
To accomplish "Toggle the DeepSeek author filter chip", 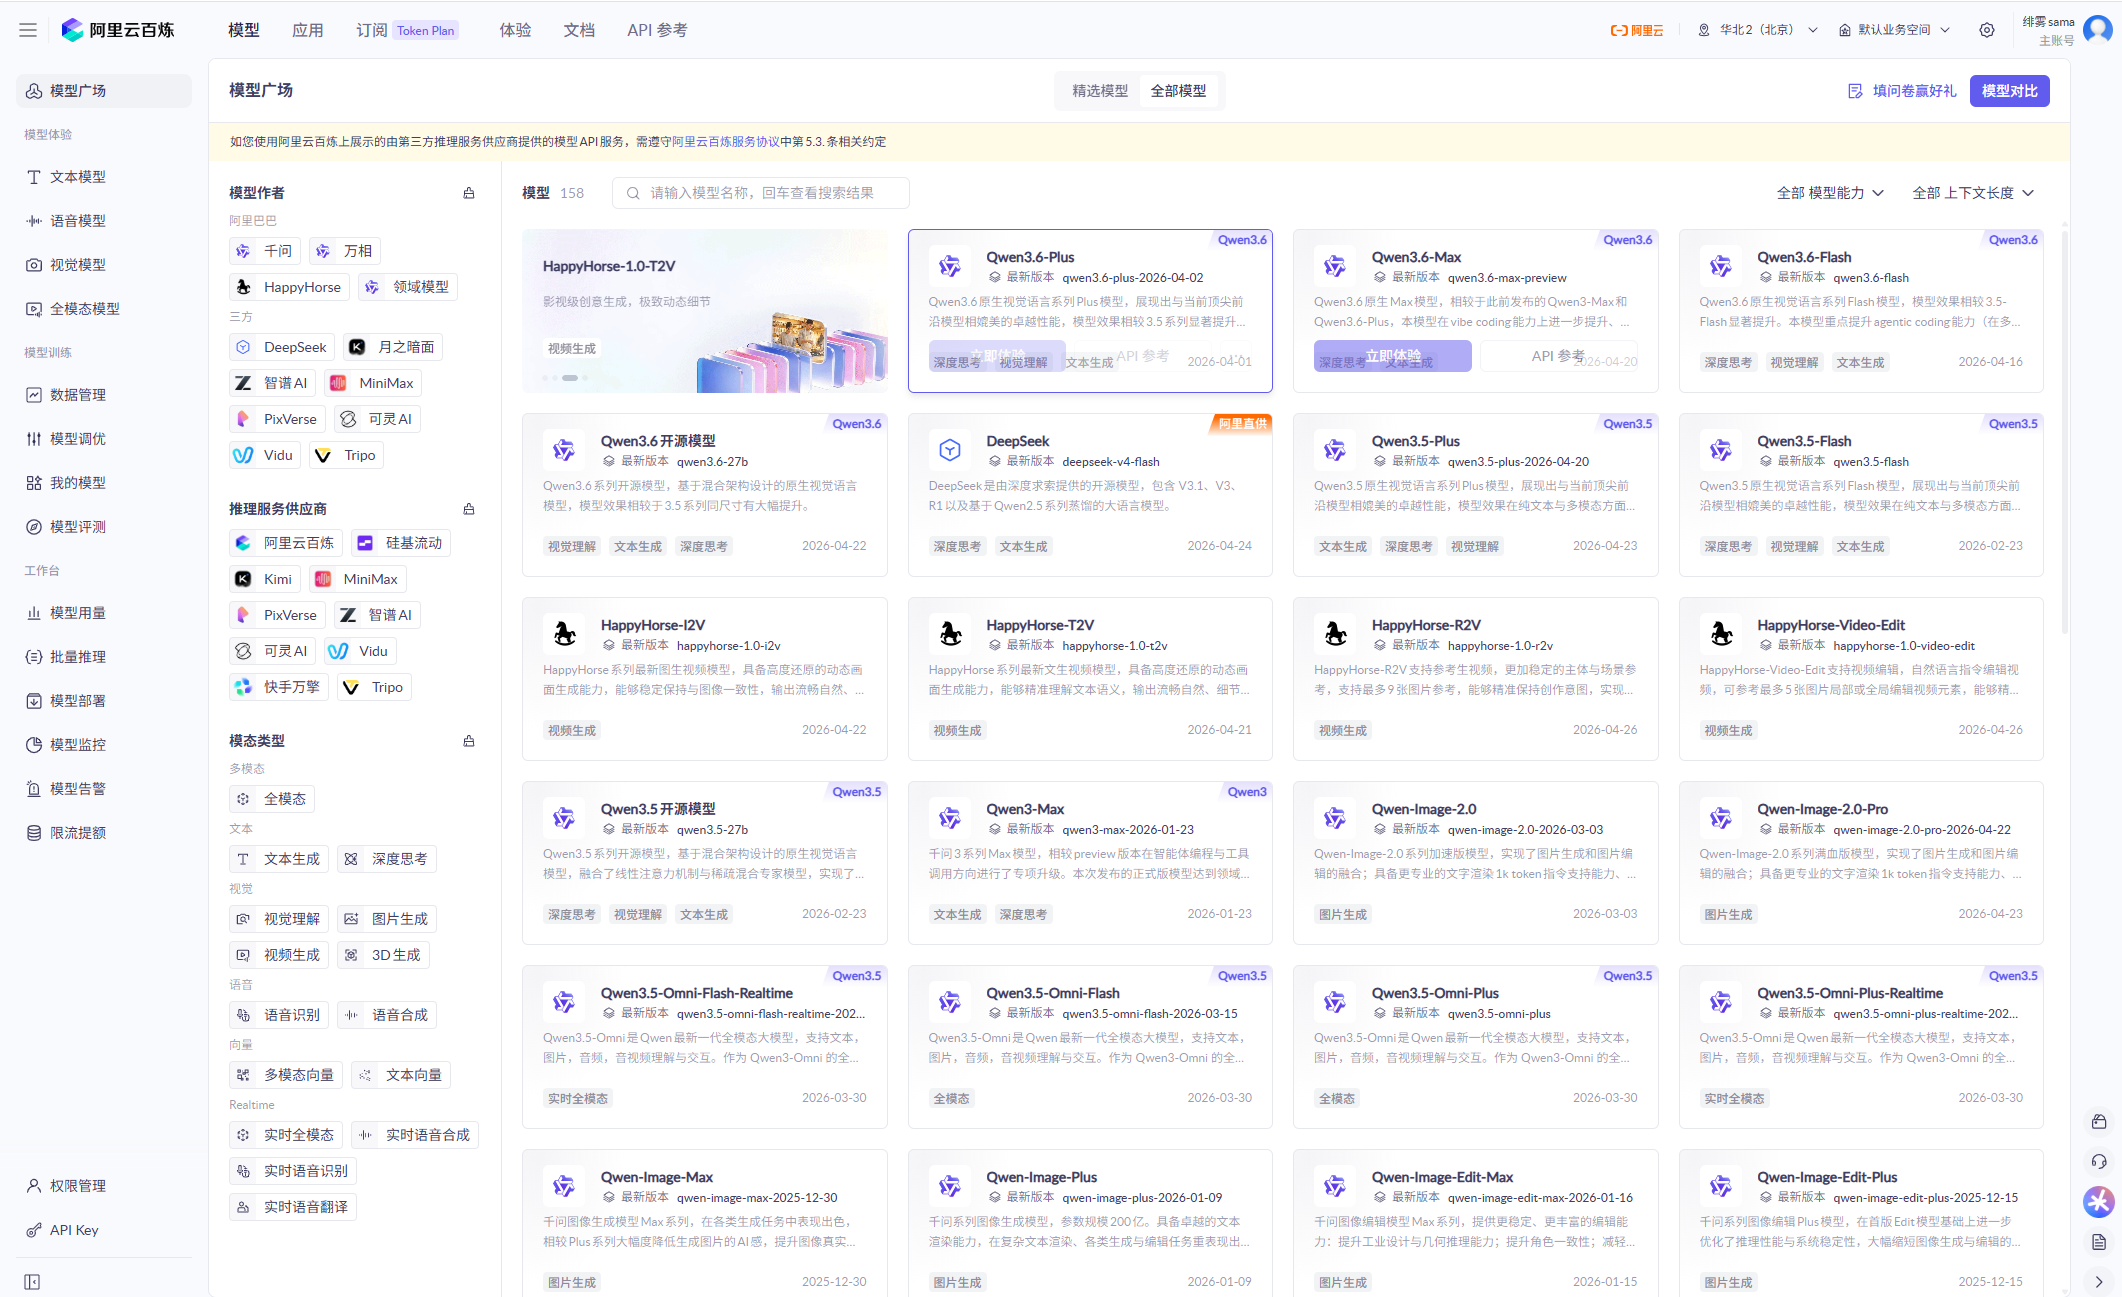I will click(x=282, y=347).
